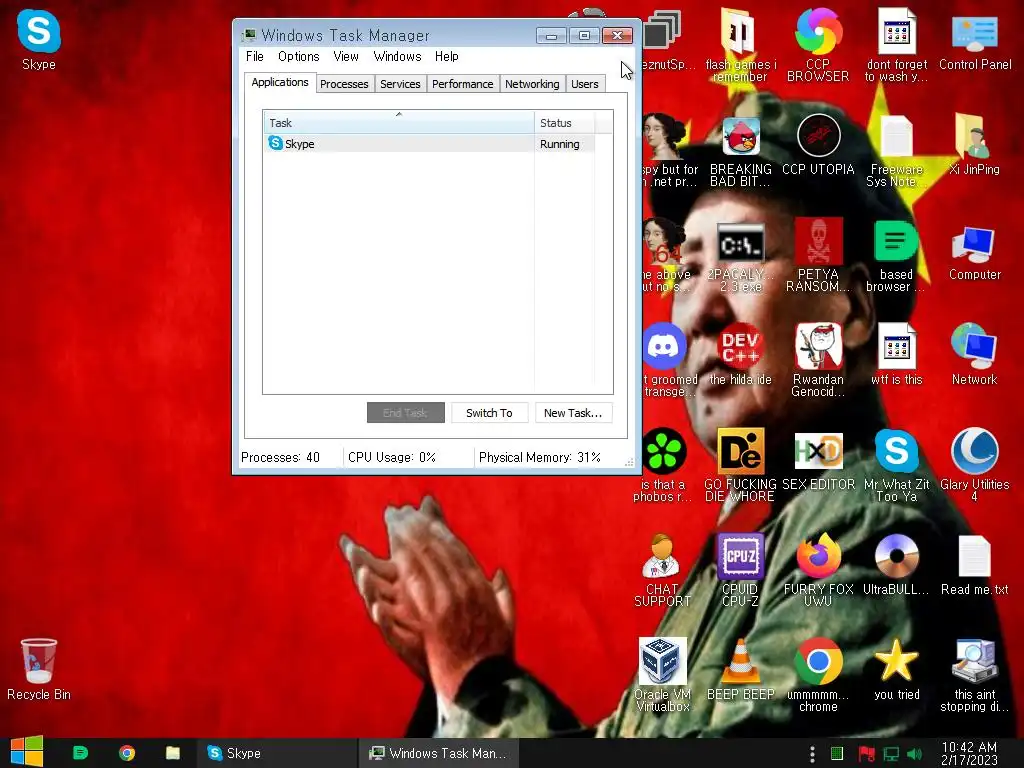Screen dimensions: 1024x768
Task: Select the Rwandan Genocid icon
Action: (x=818, y=359)
